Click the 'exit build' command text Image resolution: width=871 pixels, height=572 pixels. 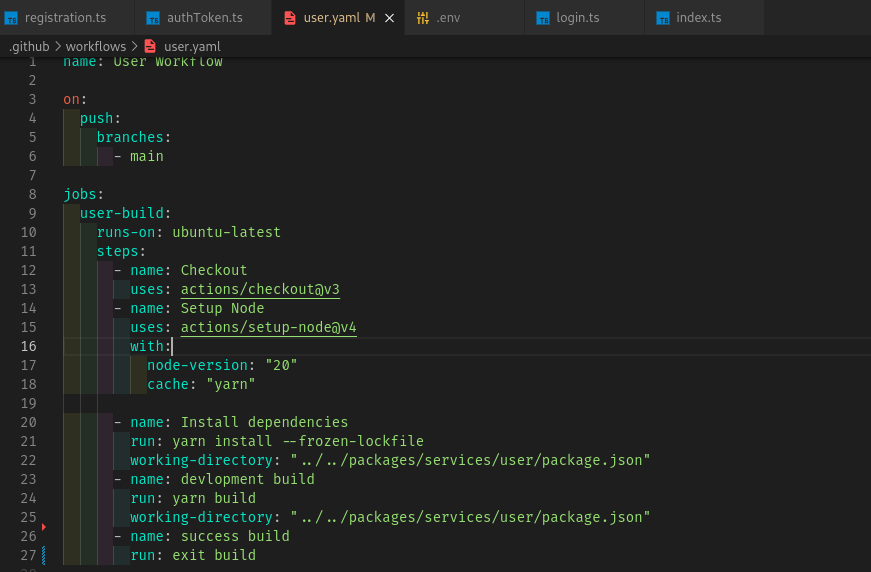[x=214, y=555]
